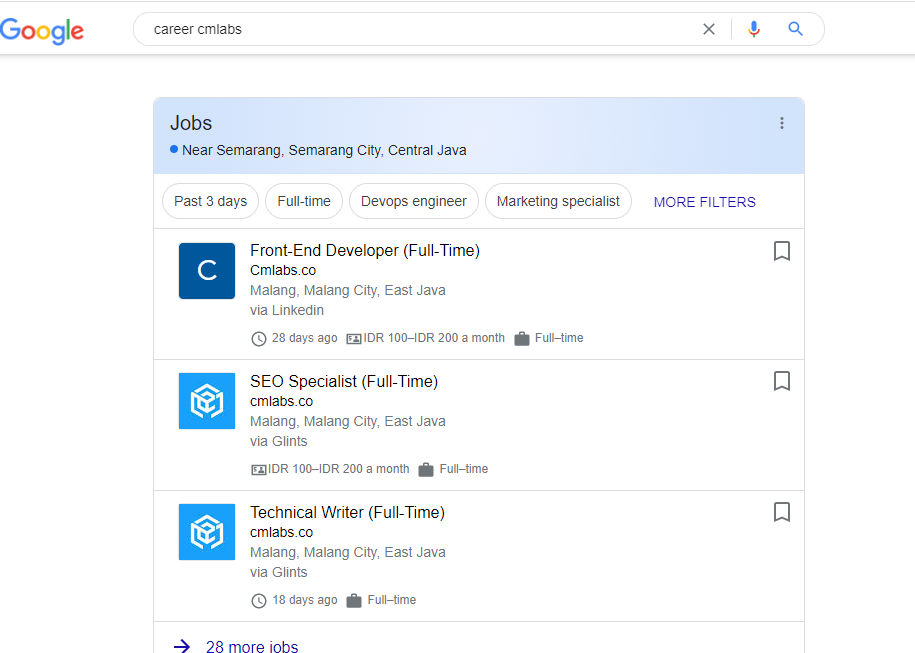915x653 pixels.
Task: Click the cmlabs logo beside Technical Writer
Action: [207, 532]
